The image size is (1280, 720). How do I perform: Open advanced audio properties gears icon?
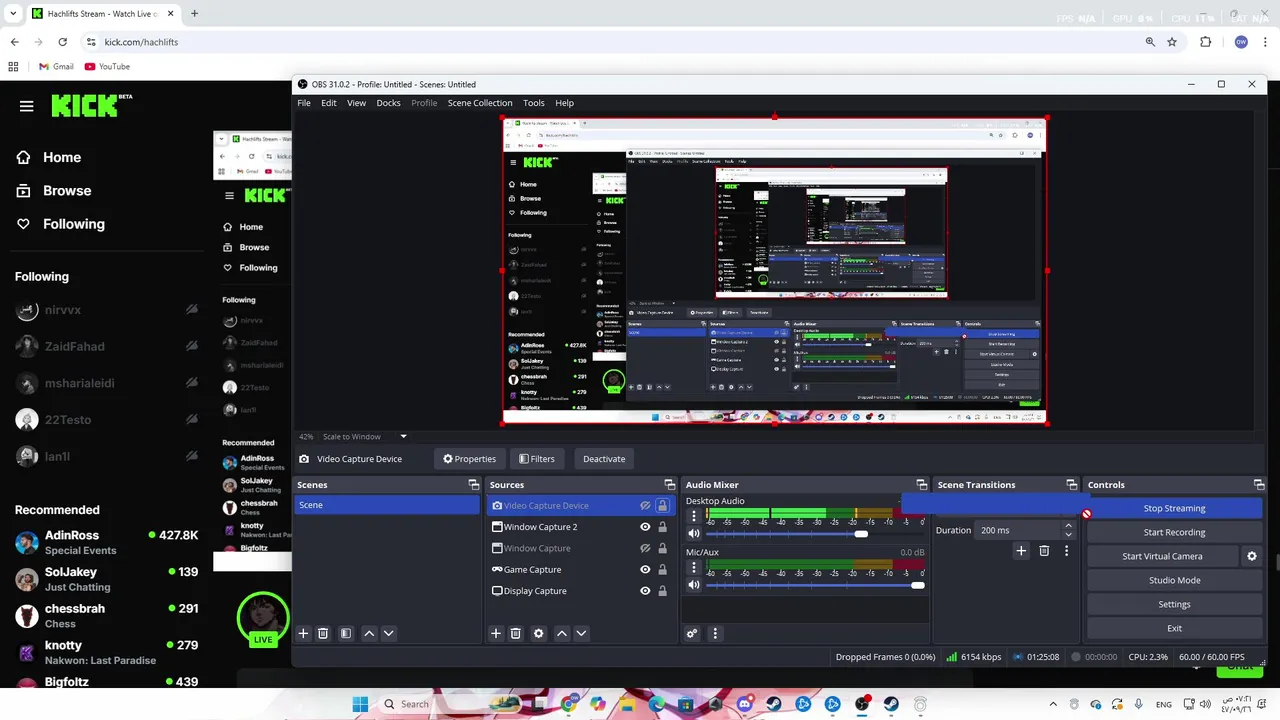tap(691, 633)
